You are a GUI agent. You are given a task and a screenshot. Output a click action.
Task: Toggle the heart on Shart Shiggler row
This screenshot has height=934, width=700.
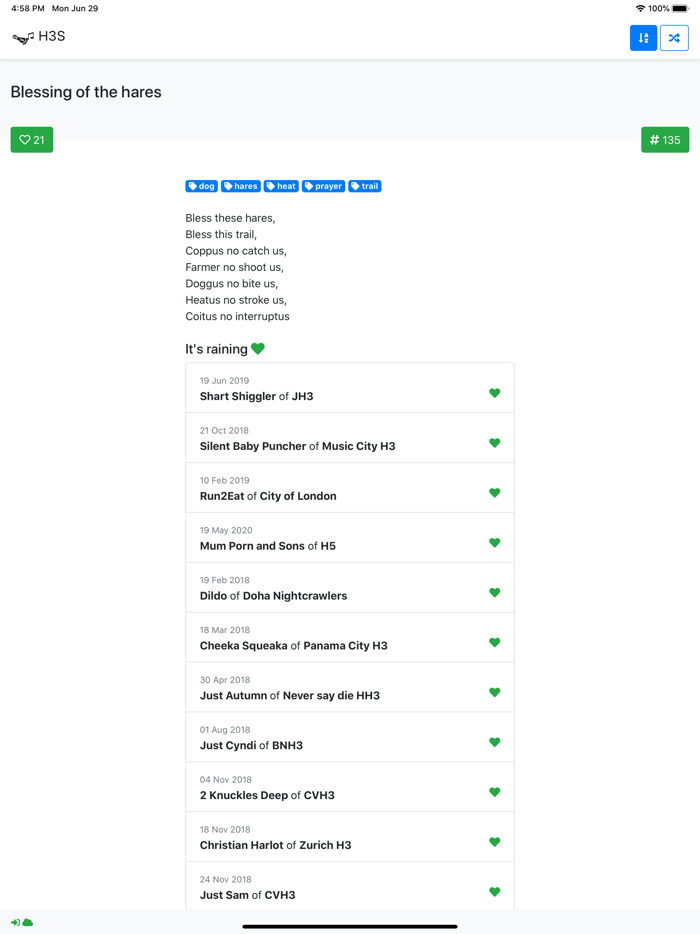tap(494, 393)
